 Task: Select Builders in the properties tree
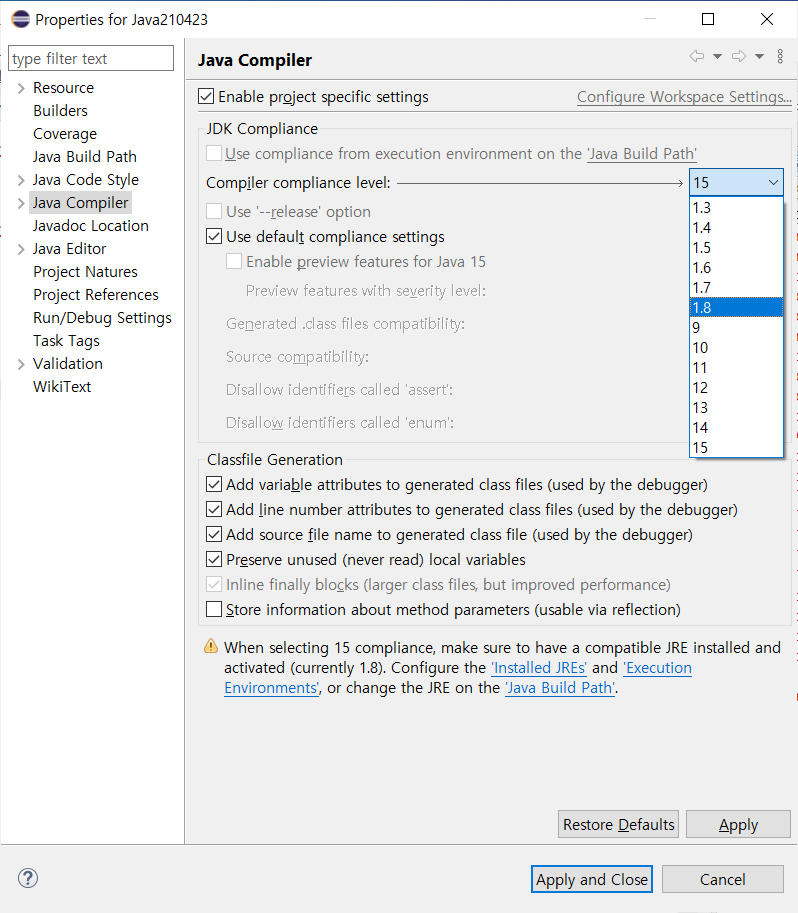click(x=61, y=111)
